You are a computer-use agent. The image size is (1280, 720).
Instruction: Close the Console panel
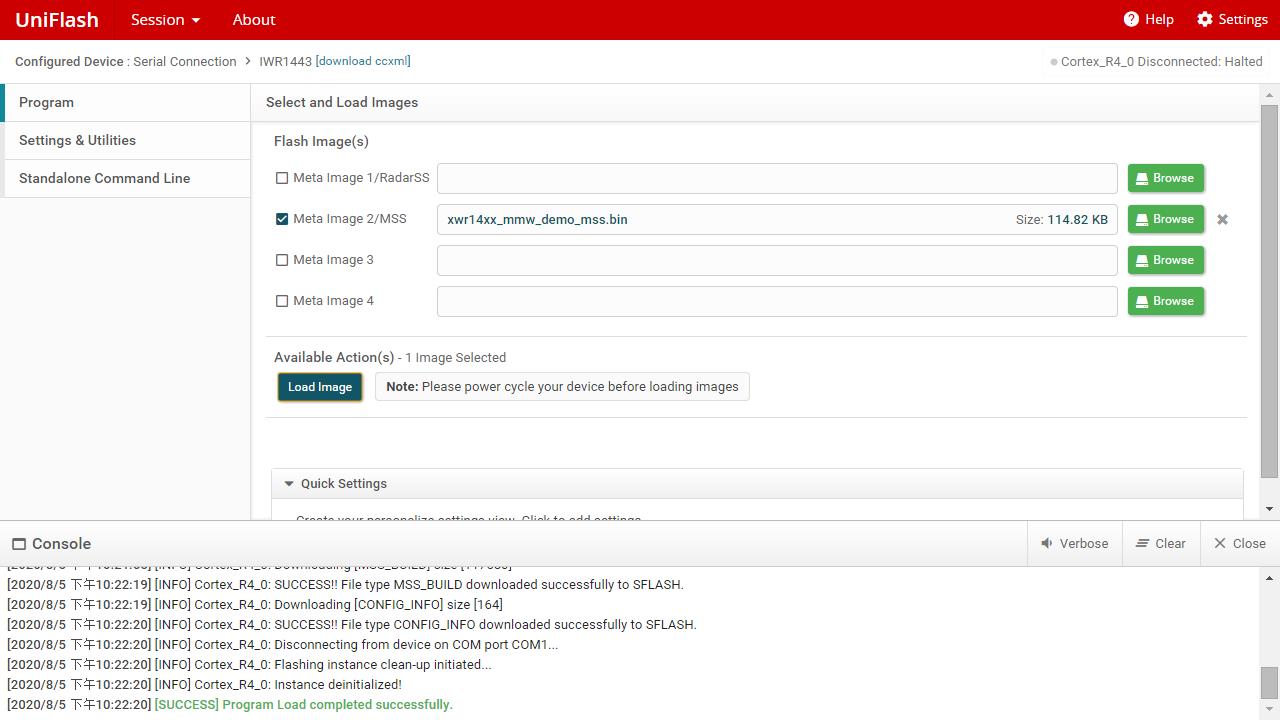click(1240, 543)
